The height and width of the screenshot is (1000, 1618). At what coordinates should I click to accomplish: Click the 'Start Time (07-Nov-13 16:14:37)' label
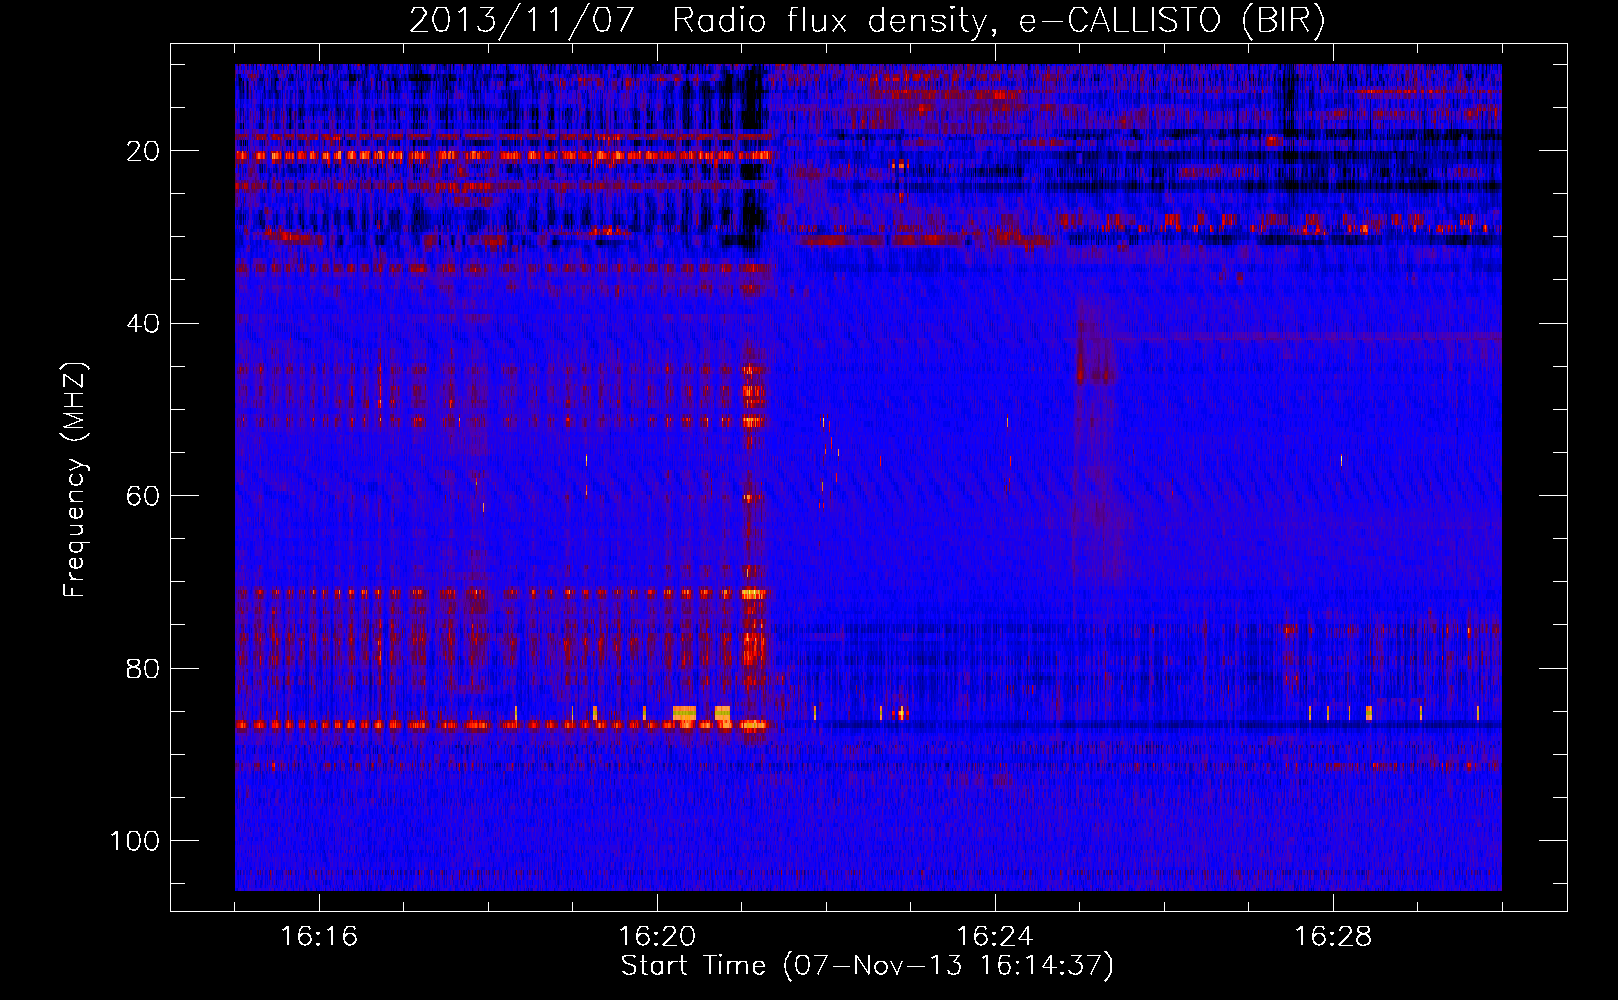pos(867,966)
